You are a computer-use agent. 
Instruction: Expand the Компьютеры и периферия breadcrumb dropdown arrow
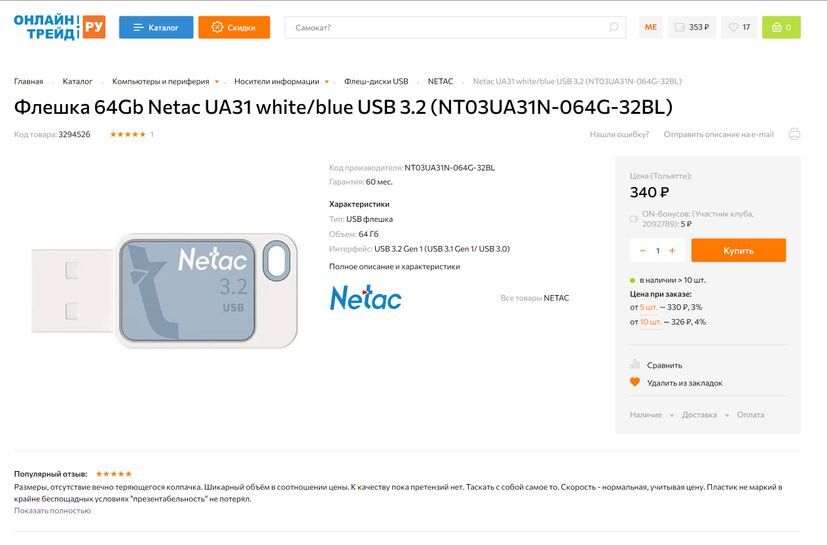[x=217, y=82]
